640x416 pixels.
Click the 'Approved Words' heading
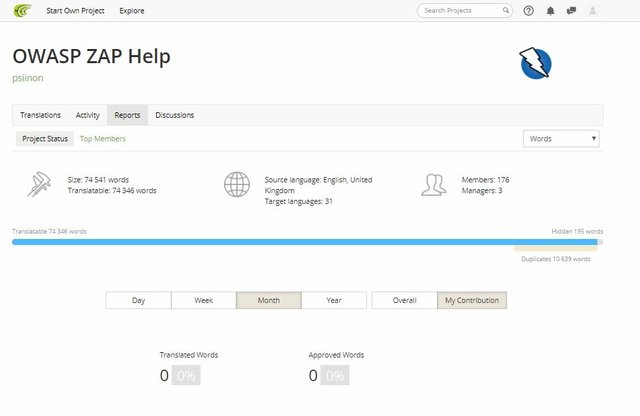point(336,355)
